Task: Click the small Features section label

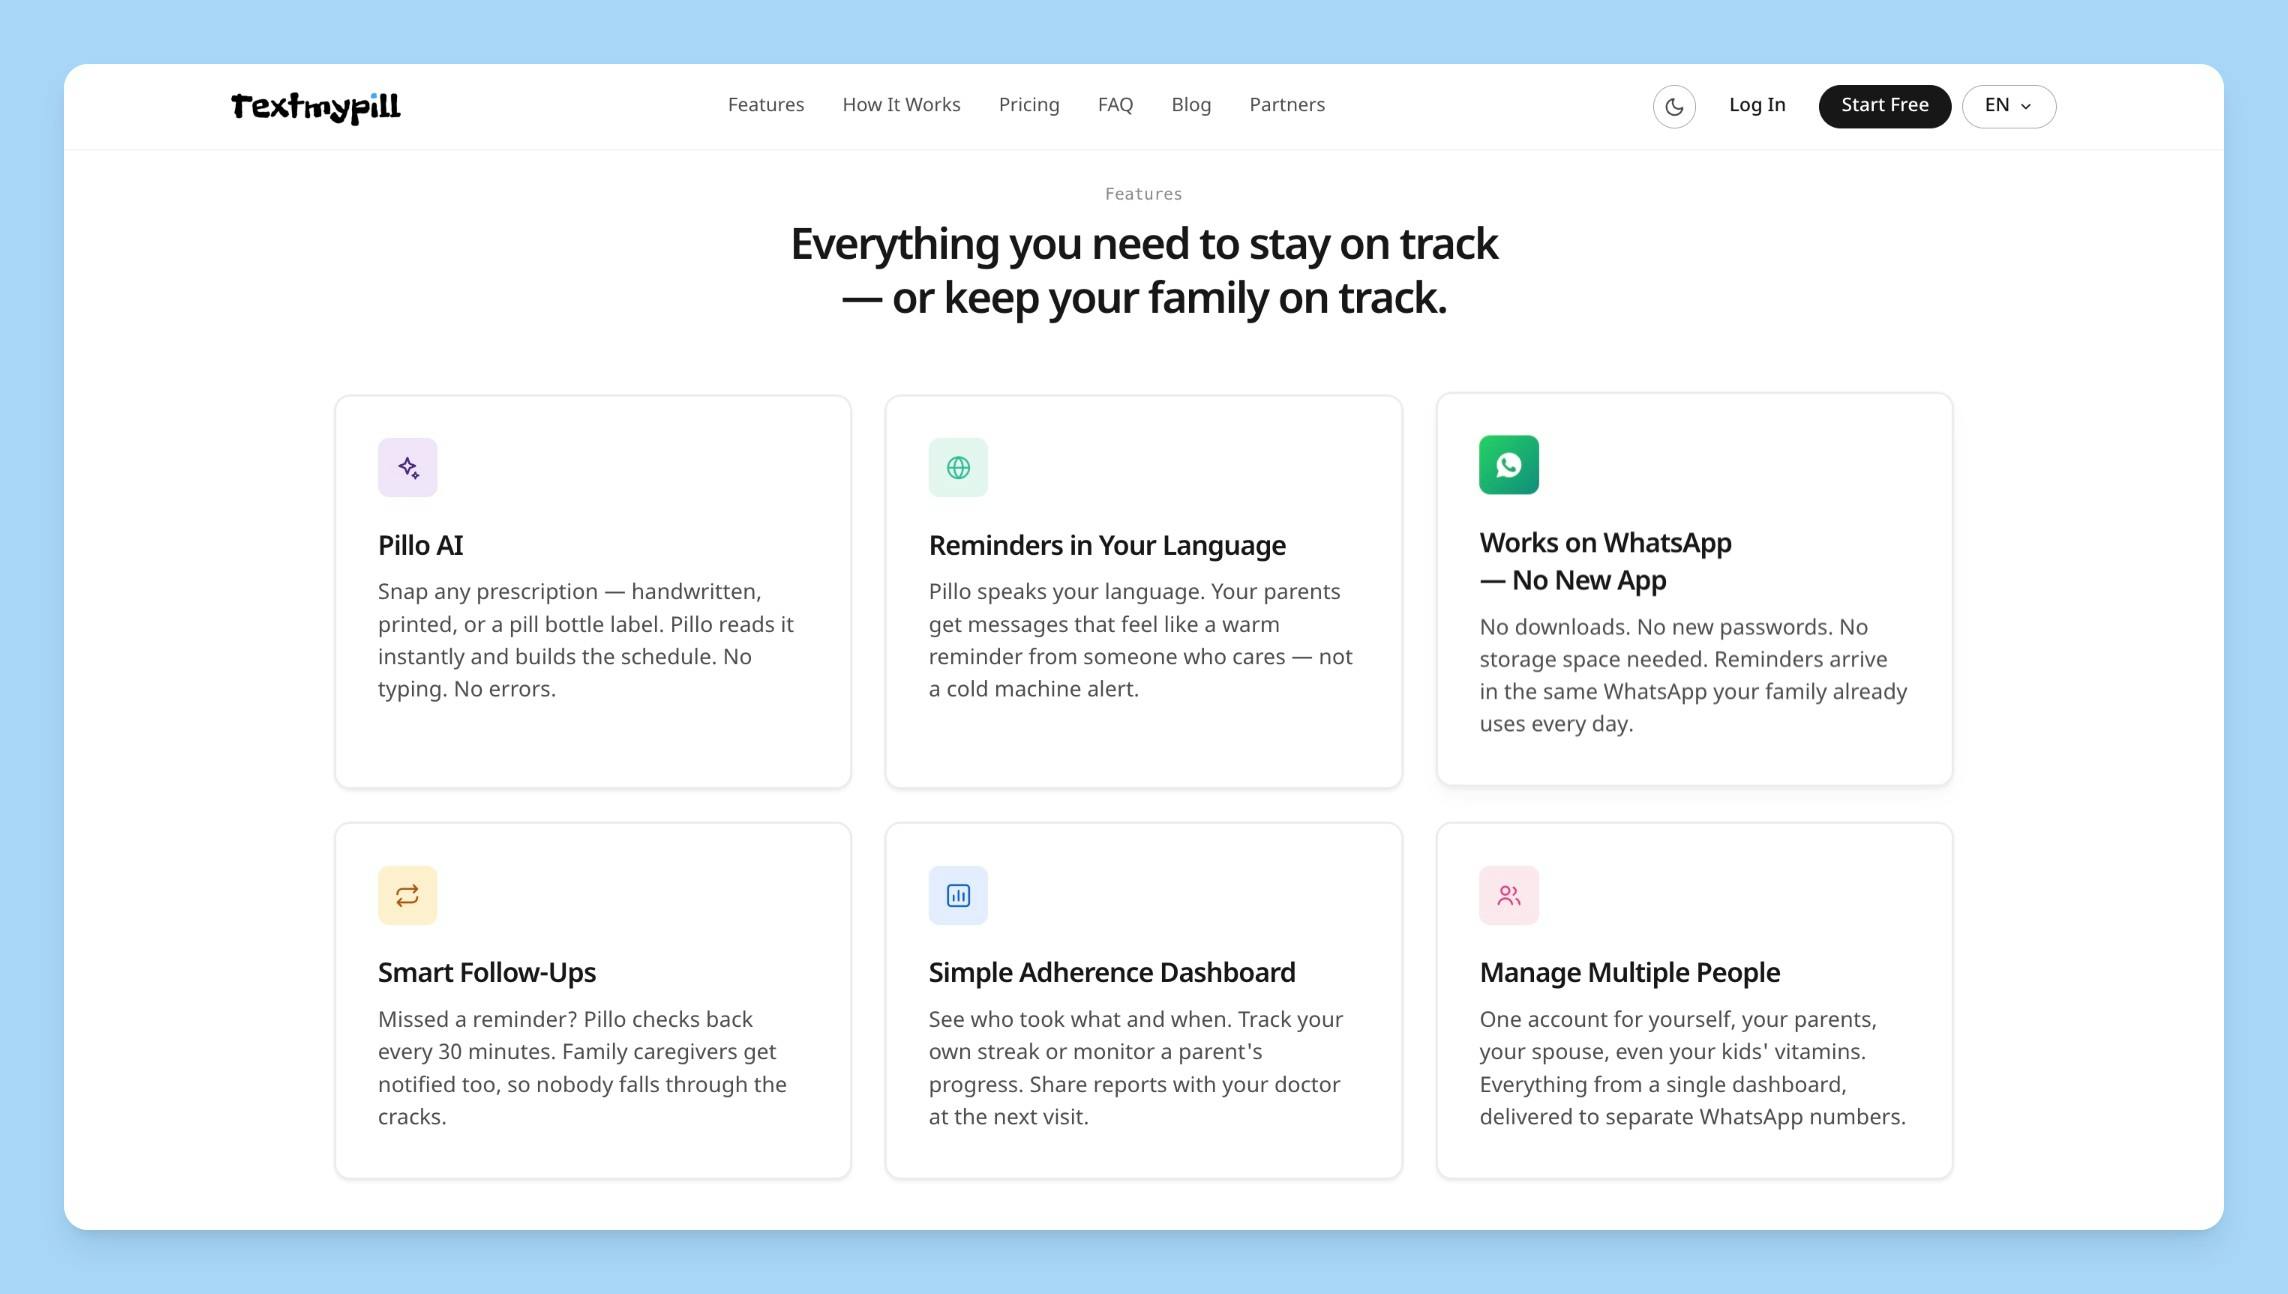Action: (1144, 194)
